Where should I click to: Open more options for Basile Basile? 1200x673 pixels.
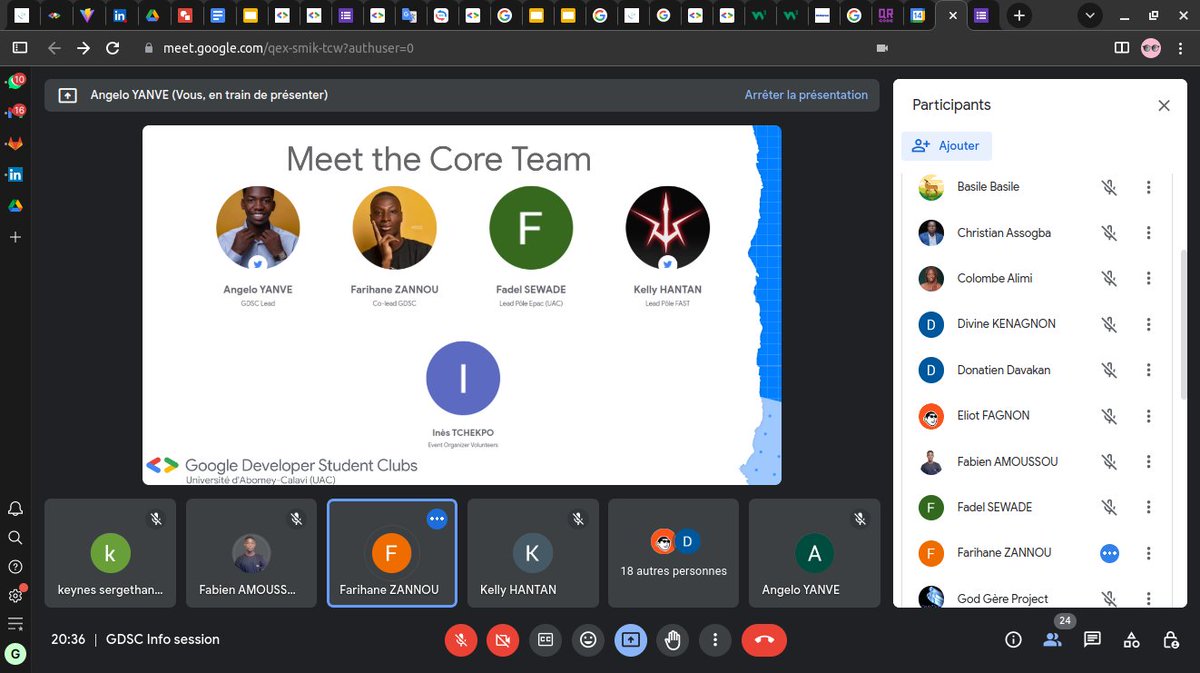(x=1149, y=187)
